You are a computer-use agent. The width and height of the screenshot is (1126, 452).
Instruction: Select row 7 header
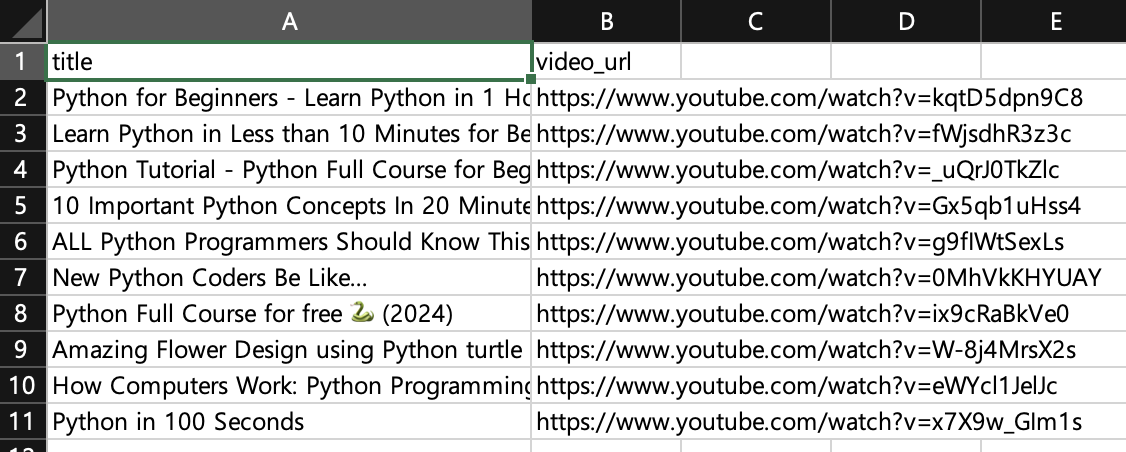tap(23, 277)
